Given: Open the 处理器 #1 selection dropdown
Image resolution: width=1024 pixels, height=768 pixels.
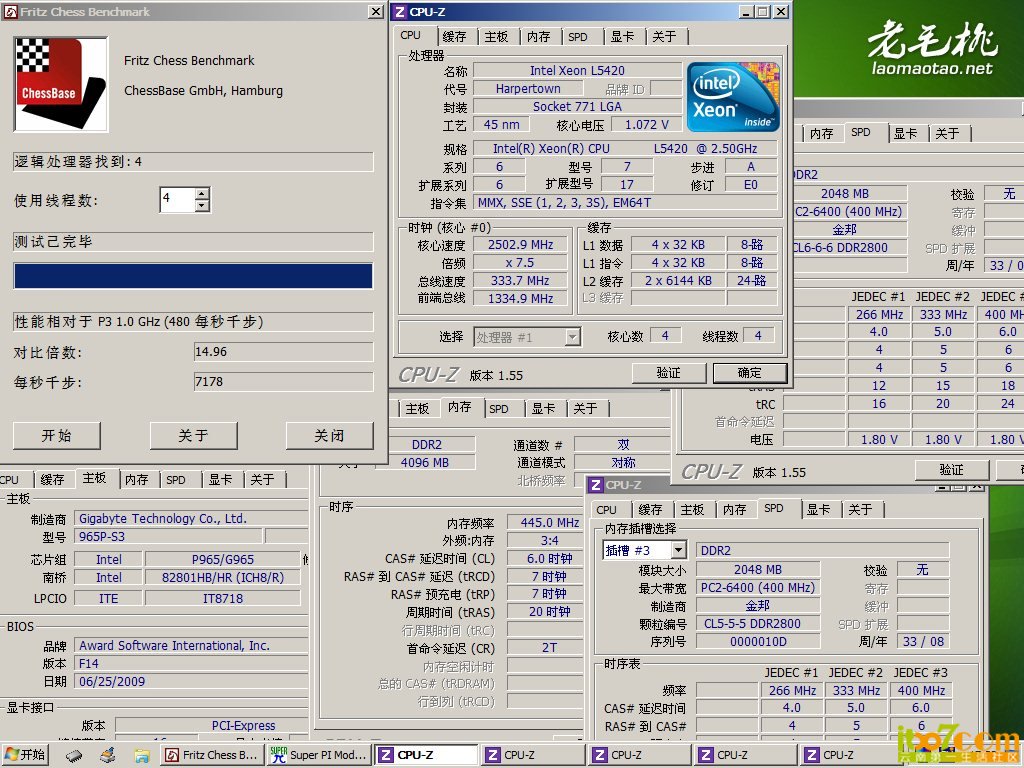Looking at the screenshot, I should click(573, 337).
